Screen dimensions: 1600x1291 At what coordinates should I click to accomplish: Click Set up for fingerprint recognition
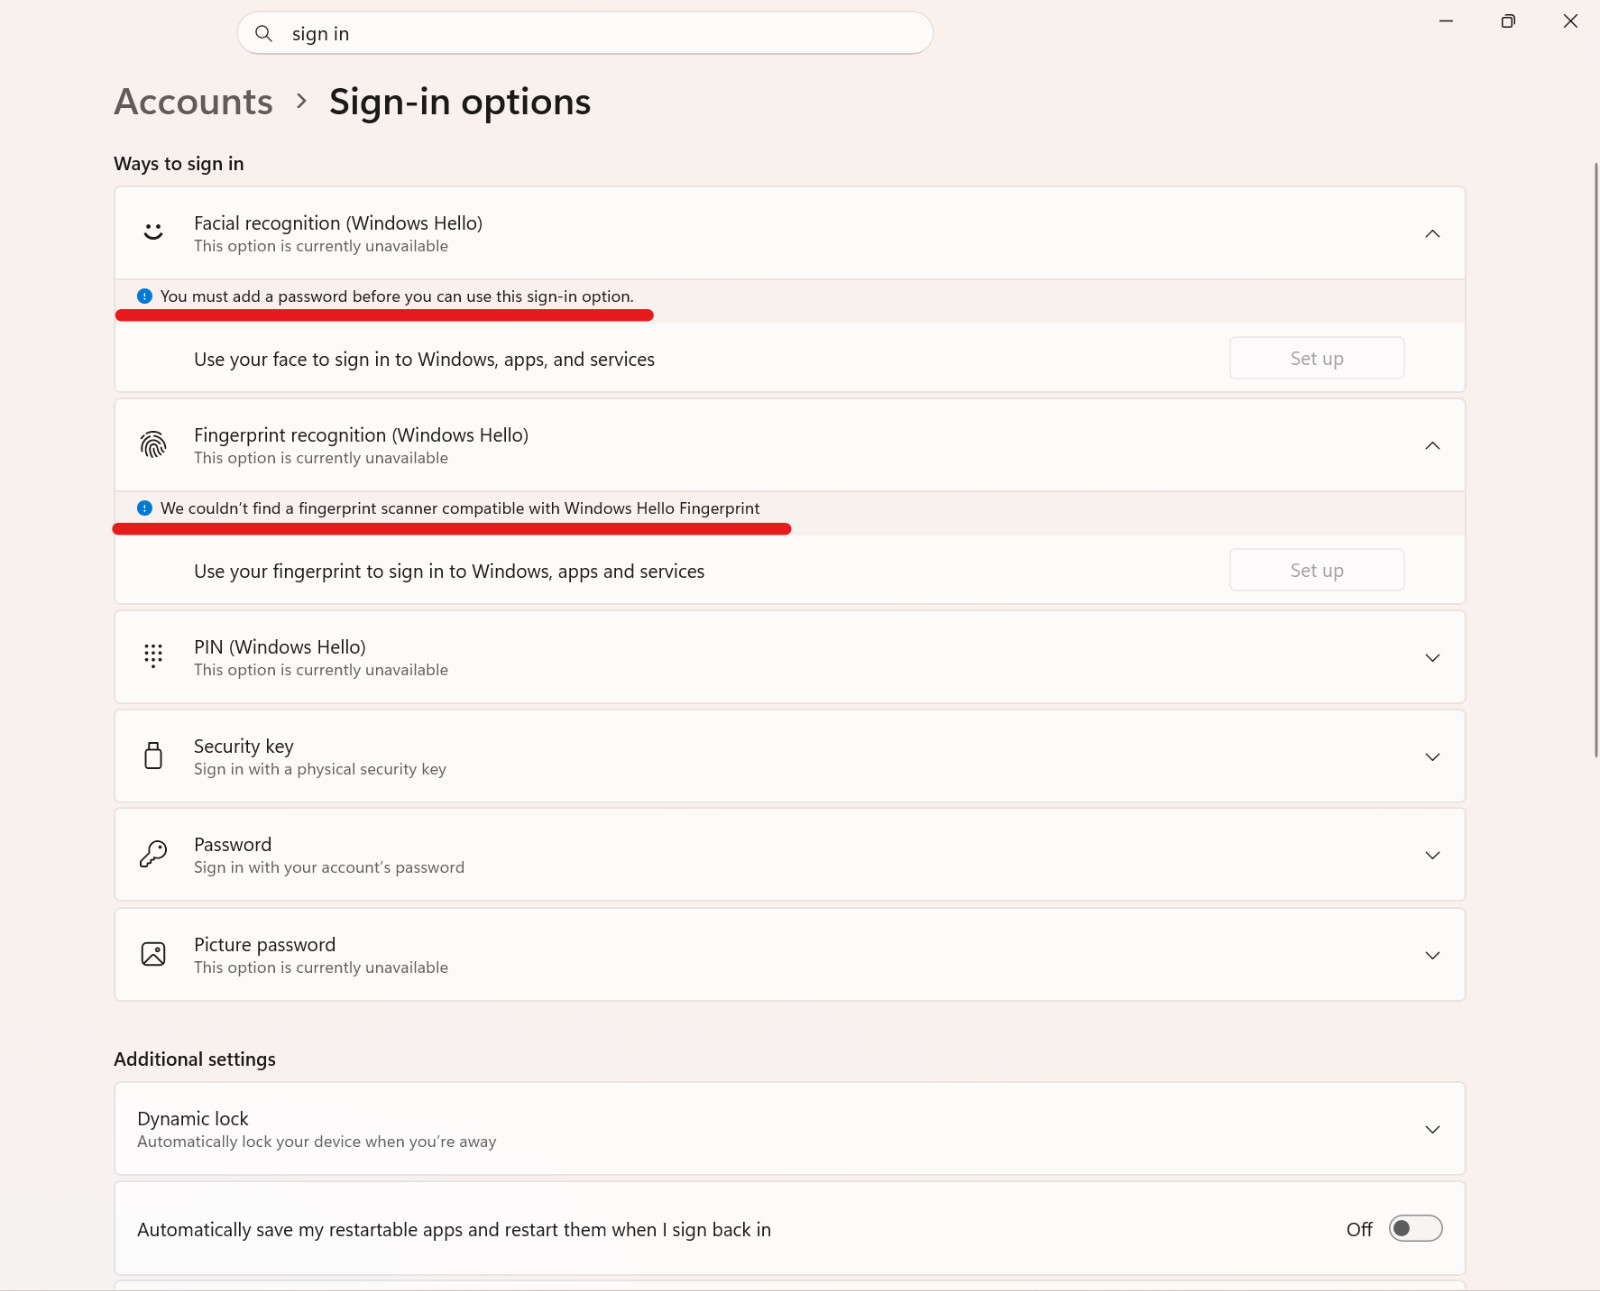(1316, 570)
